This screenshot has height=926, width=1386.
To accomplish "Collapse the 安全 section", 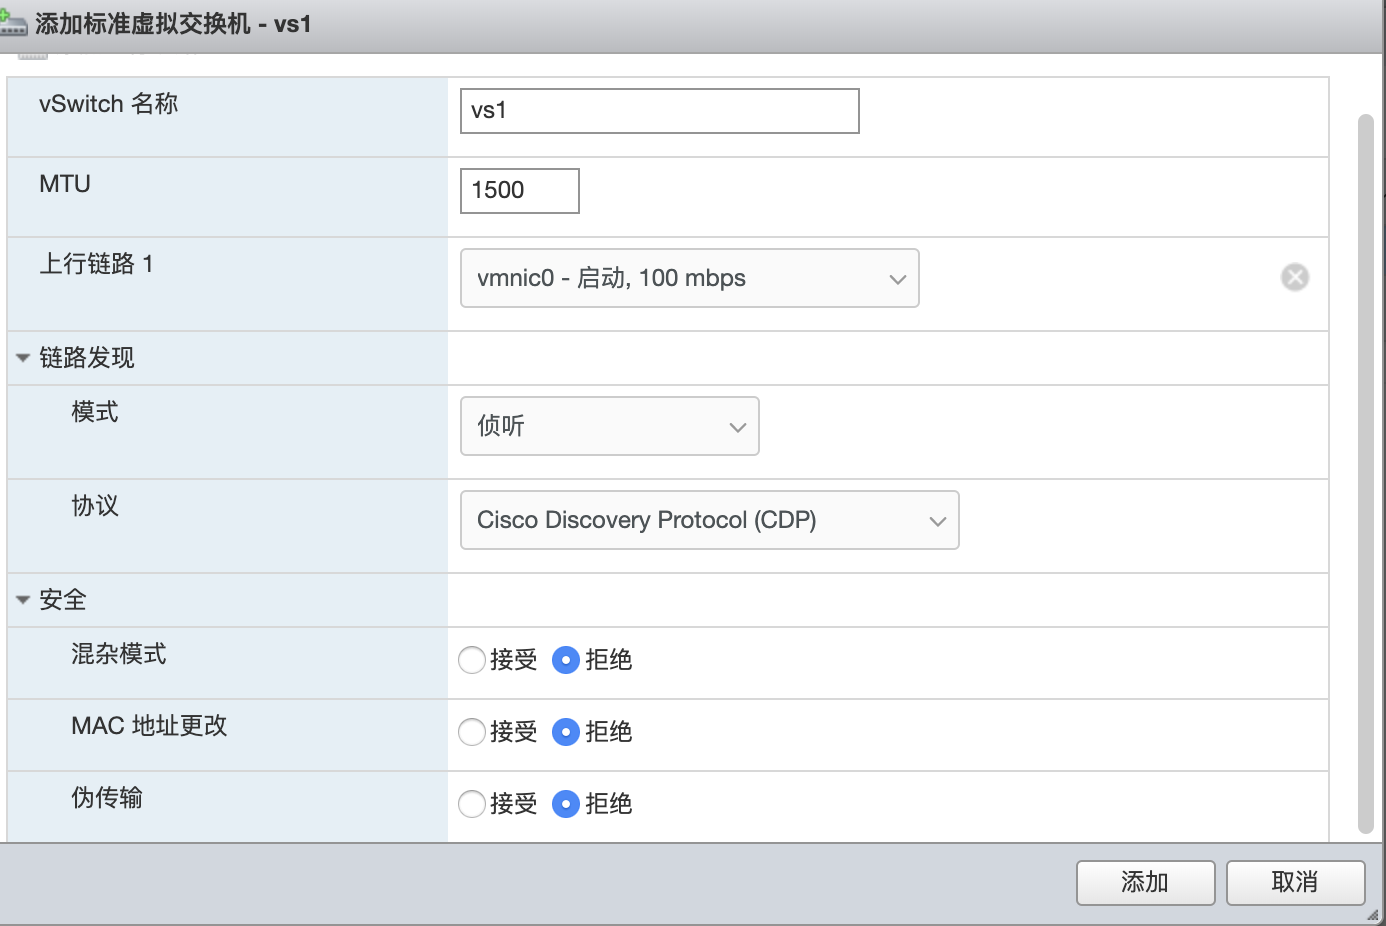I will [23, 600].
